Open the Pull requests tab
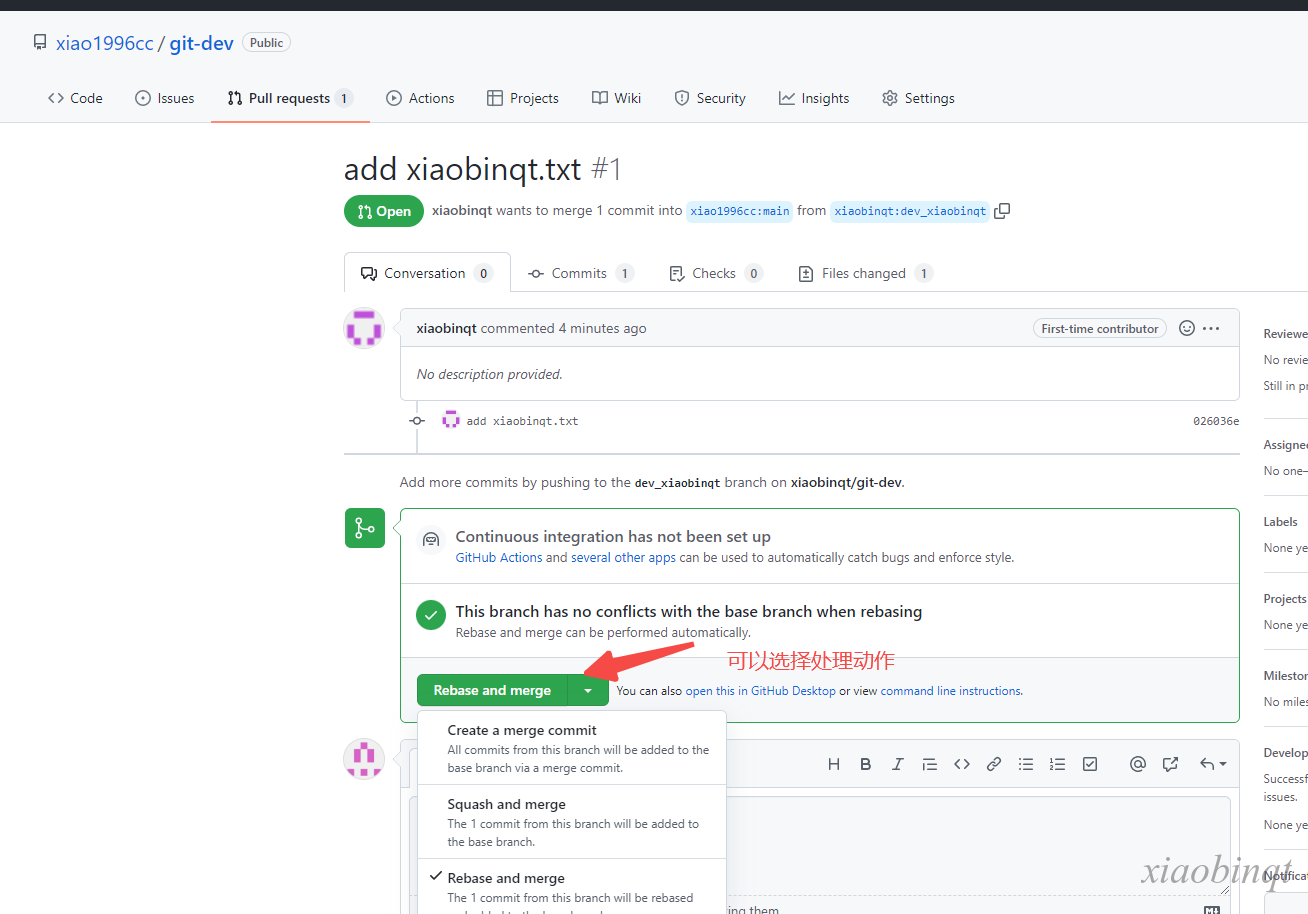The image size is (1308, 914). coord(290,98)
